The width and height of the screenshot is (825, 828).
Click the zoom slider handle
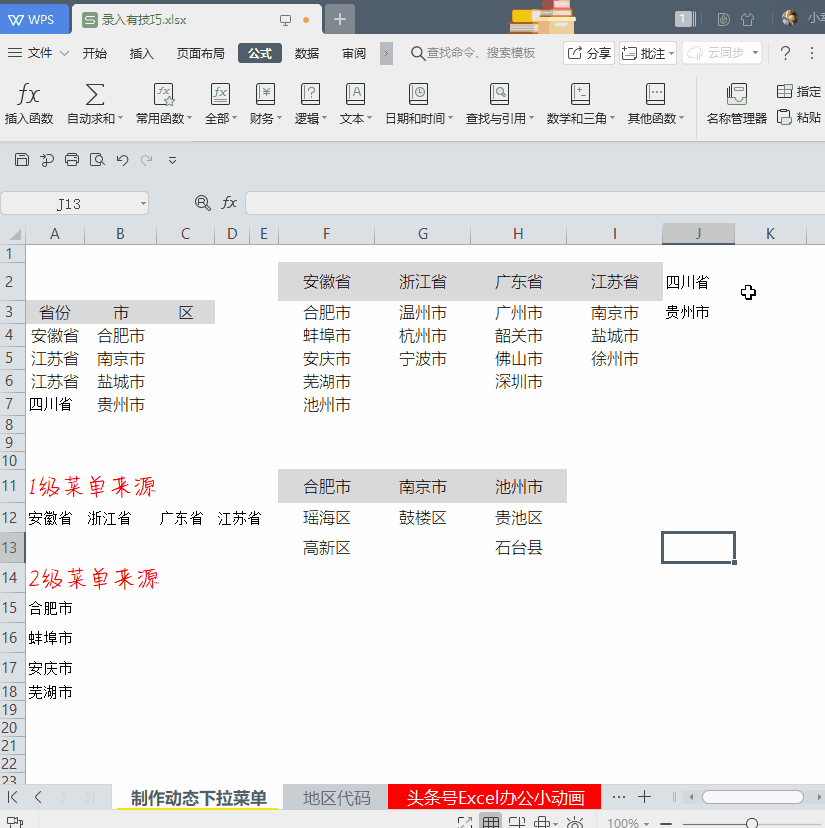click(752, 823)
